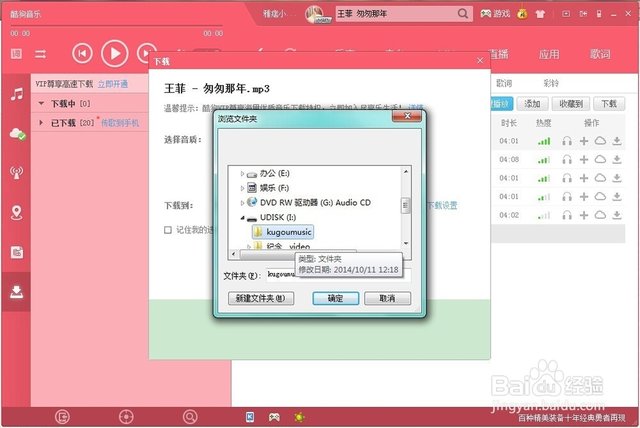Screen dimensions: 640x428
Task: Click the tree scrollbar up arrow
Action: tap(406, 171)
